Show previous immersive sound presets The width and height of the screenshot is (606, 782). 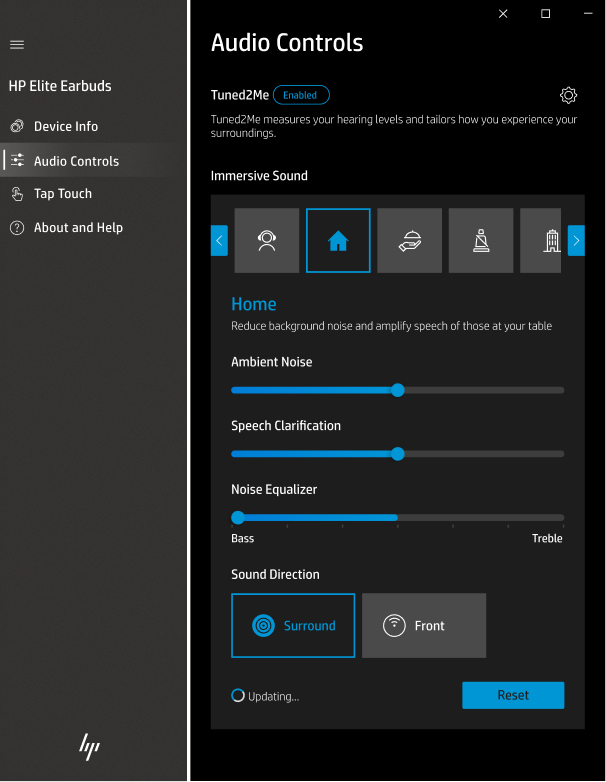(x=219, y=240)
